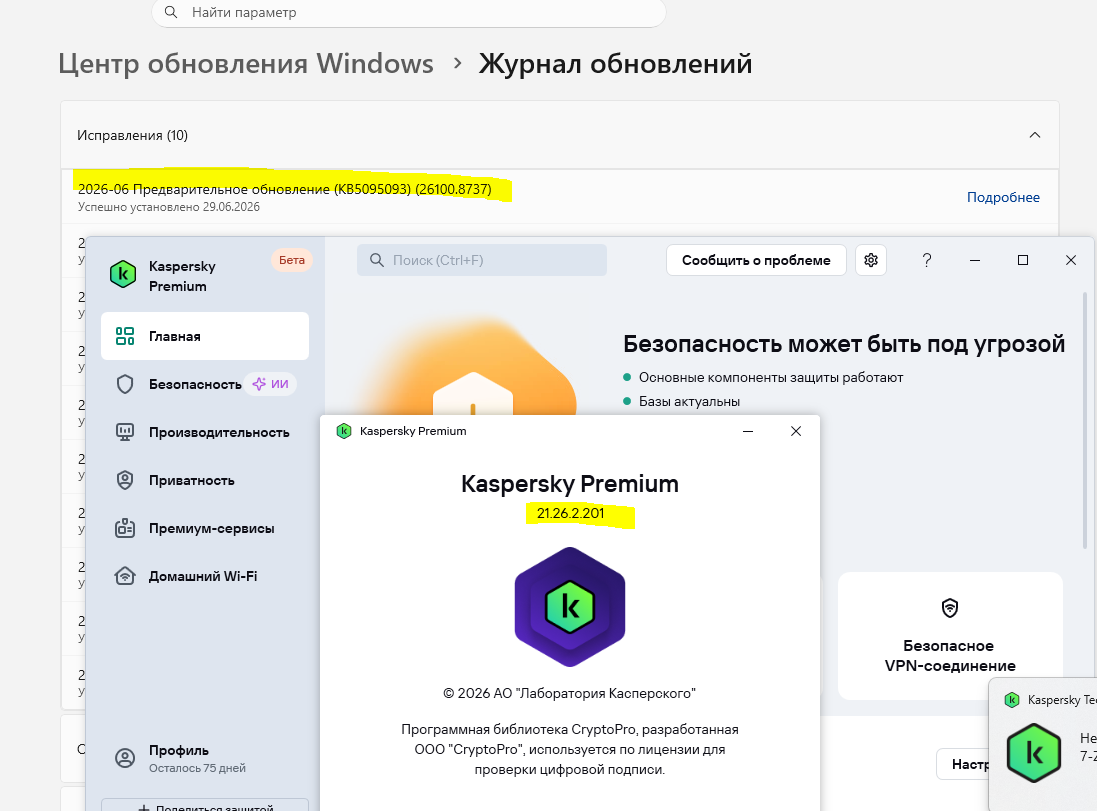Open the Безопасное VPN-соединение card
Viewport: 1097px width, 811px height.
950,636
